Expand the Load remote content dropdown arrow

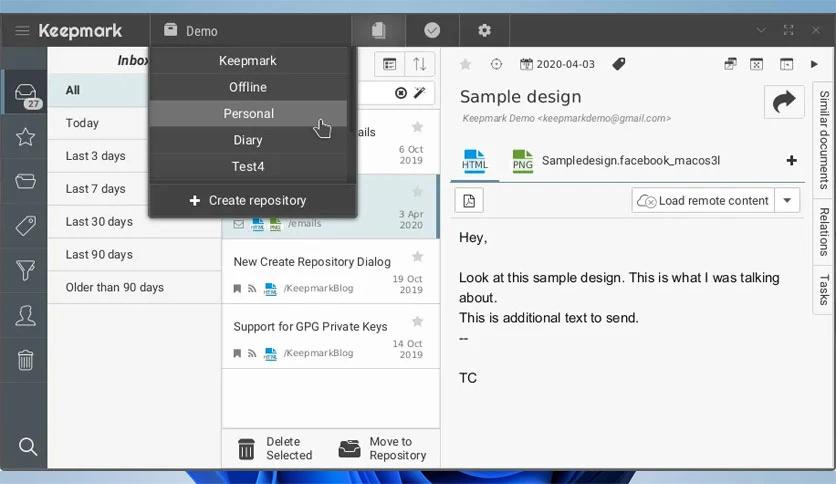click(x=788, y=200)
